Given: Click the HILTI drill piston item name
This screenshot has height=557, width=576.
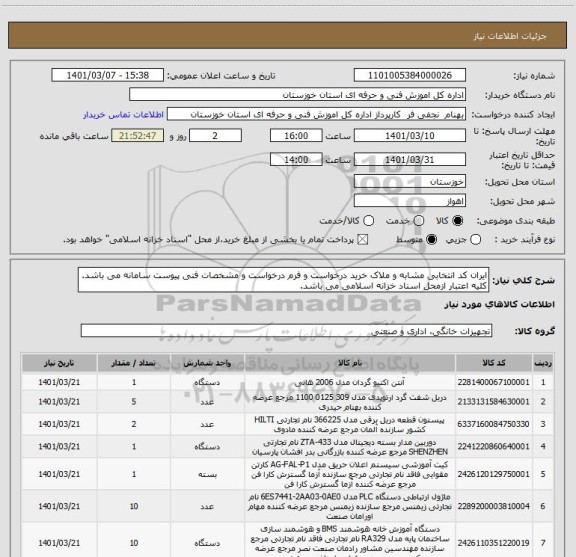Looking at the screenshot, I should pyautogui.click(x=350, y=424).
